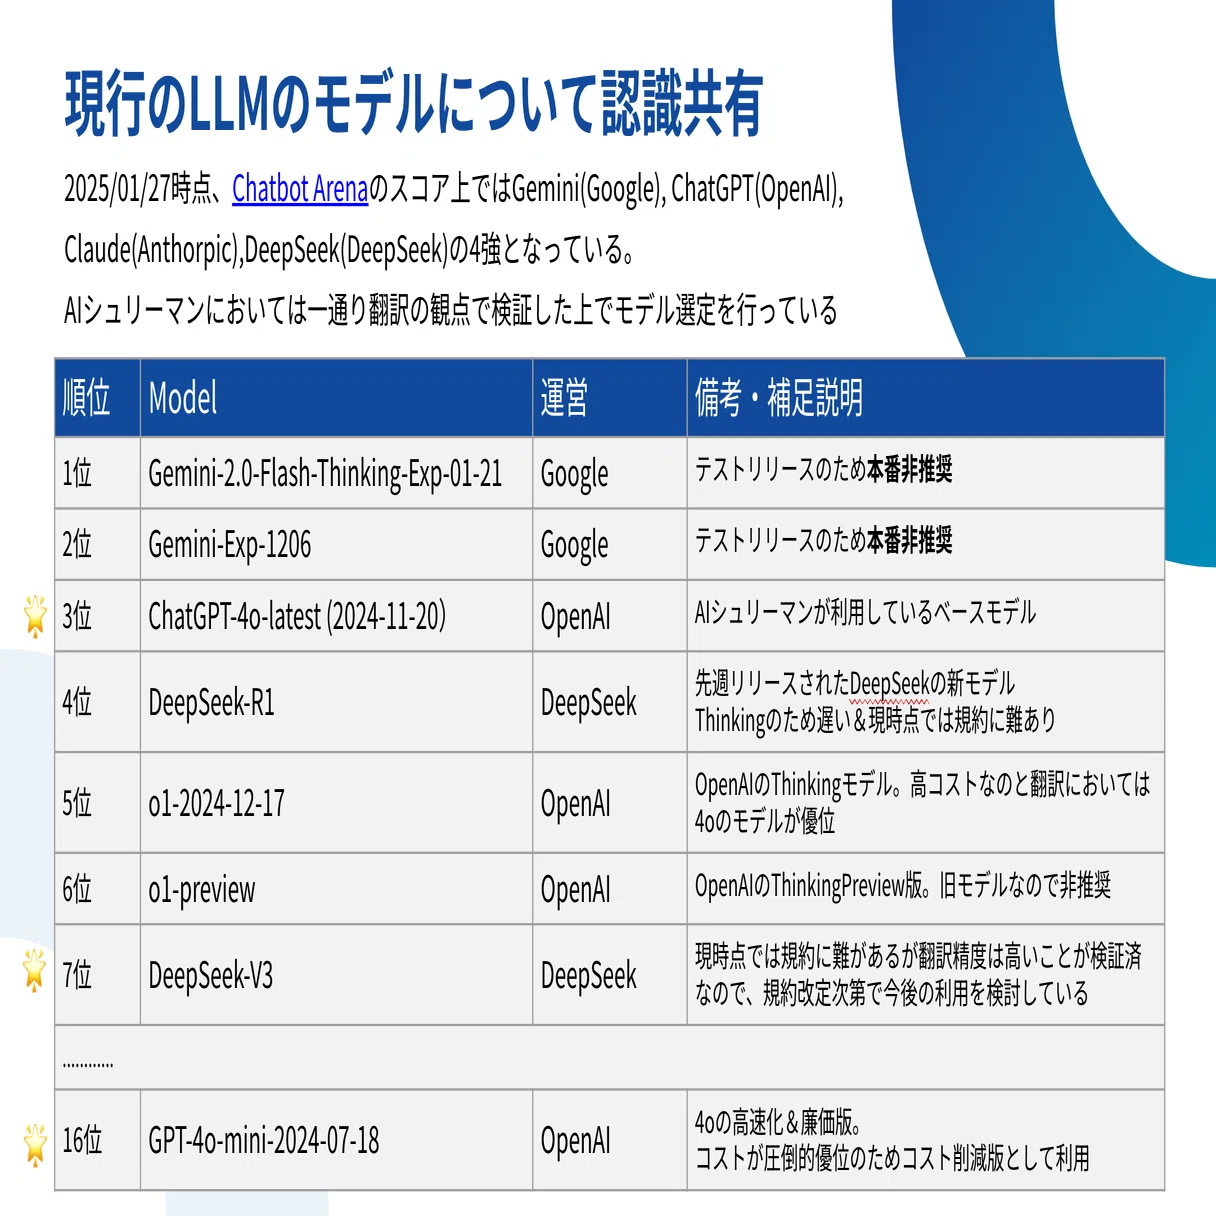
Task: Select the OpenAI cell in the 5位 row
Action: click(610, 803)
